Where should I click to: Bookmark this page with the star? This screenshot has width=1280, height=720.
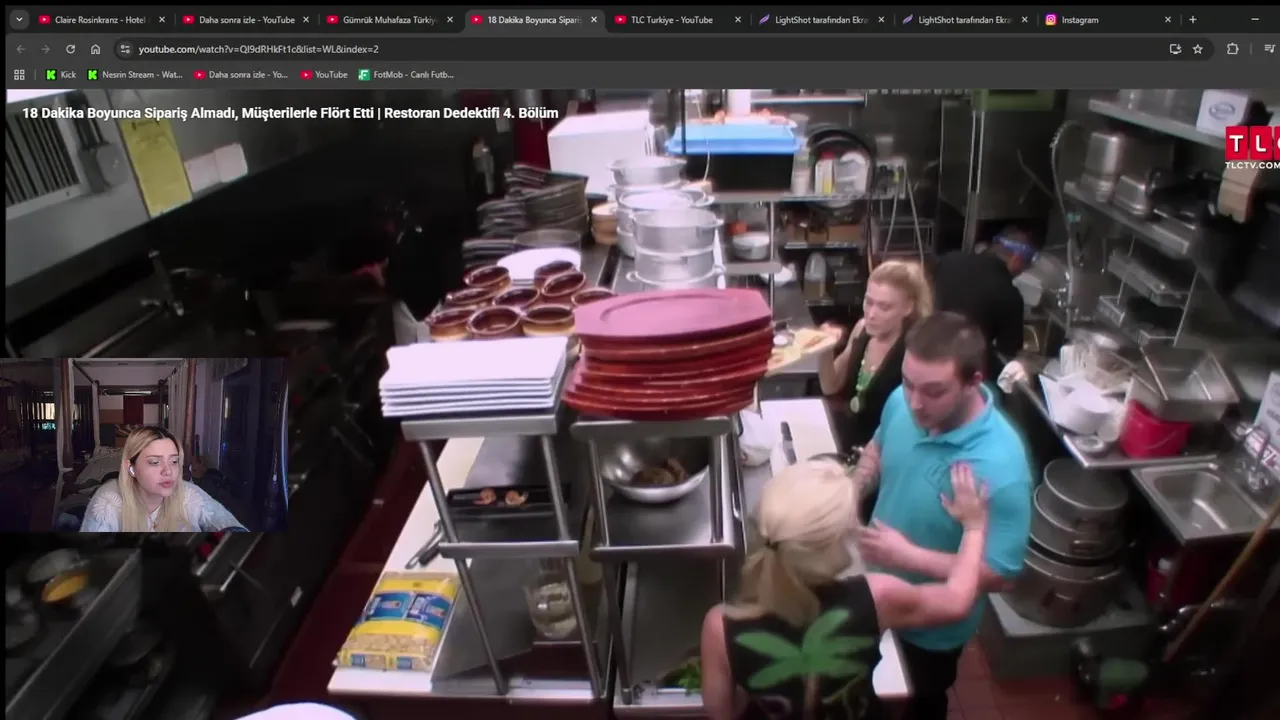tap(1198, 49)
